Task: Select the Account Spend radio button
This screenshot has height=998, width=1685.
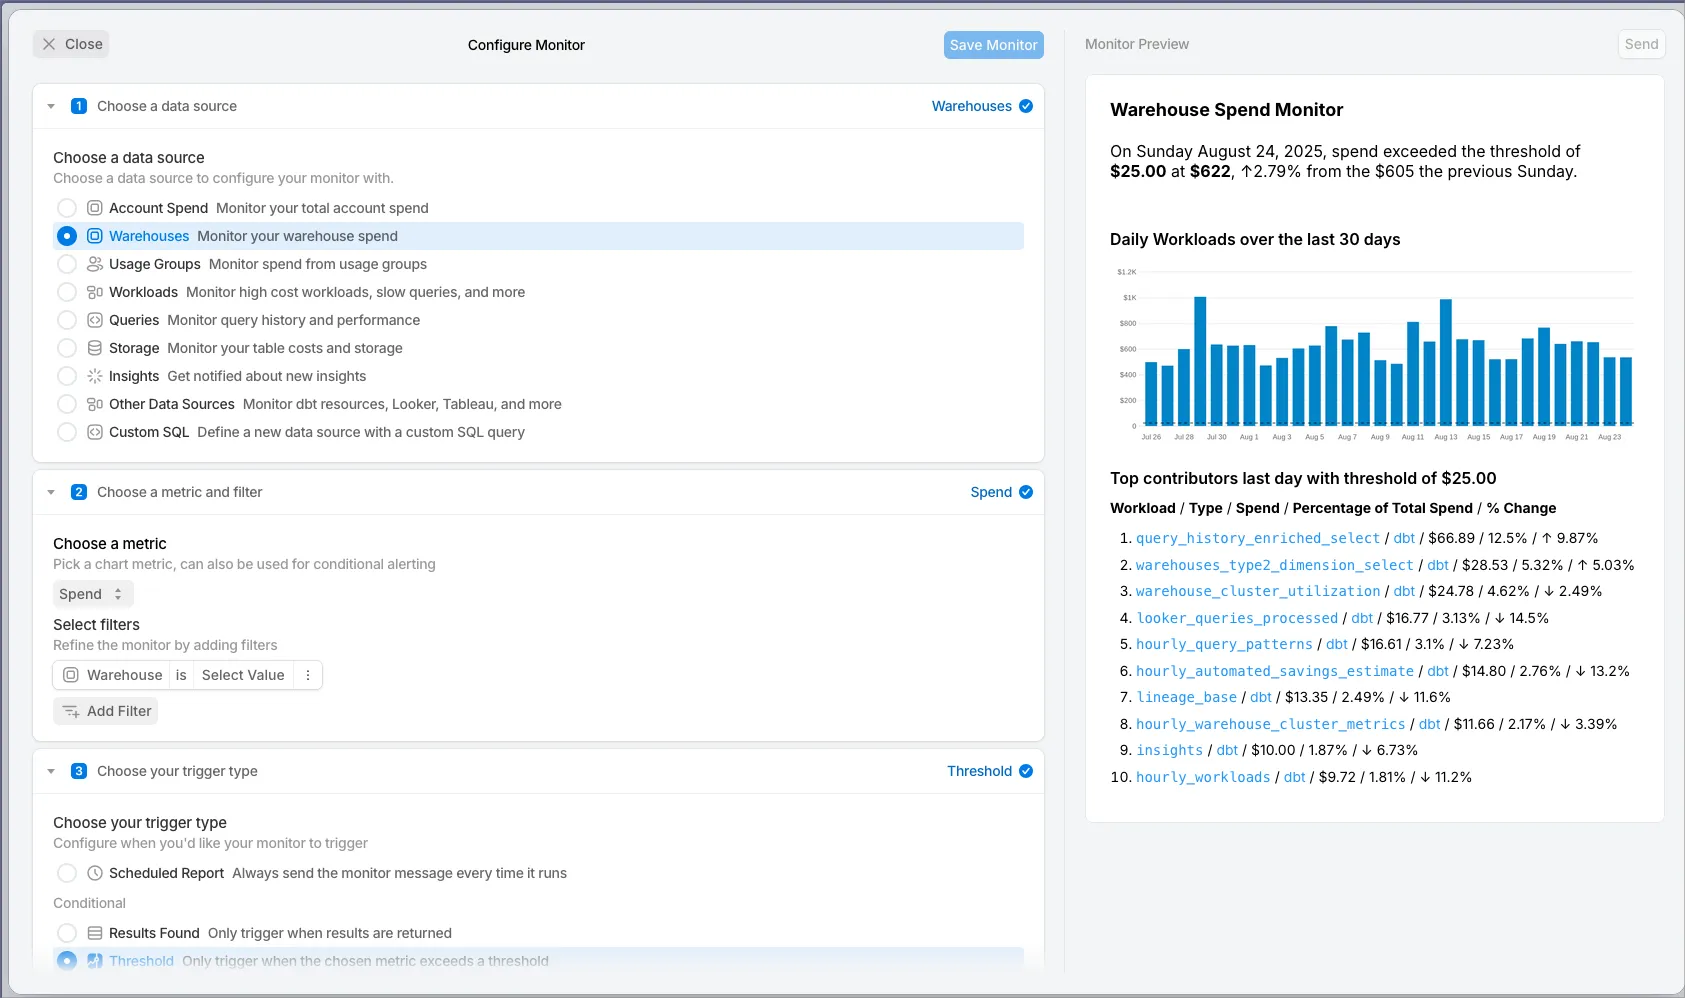Action: (x=67, y=208)
